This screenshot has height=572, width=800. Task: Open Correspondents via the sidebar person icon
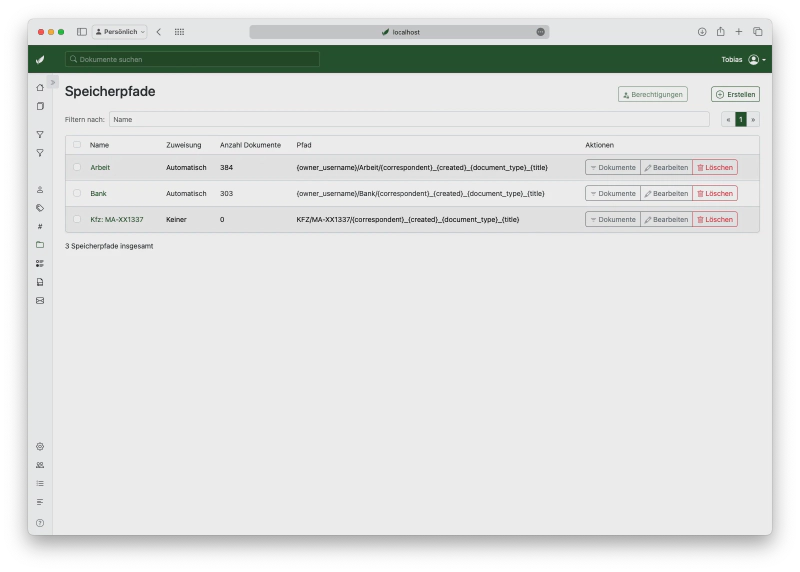pos(40,189)
